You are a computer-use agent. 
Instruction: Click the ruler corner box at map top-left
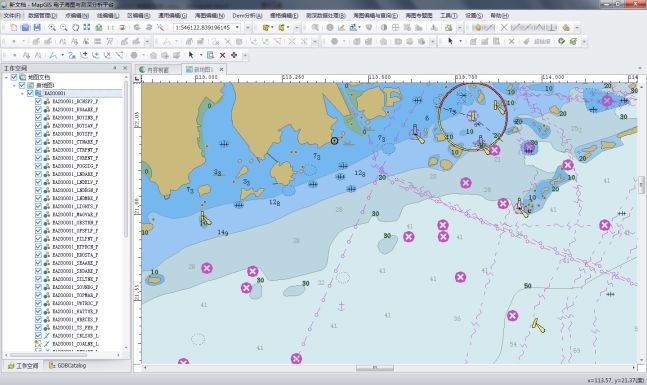click(x=137, y=79)
